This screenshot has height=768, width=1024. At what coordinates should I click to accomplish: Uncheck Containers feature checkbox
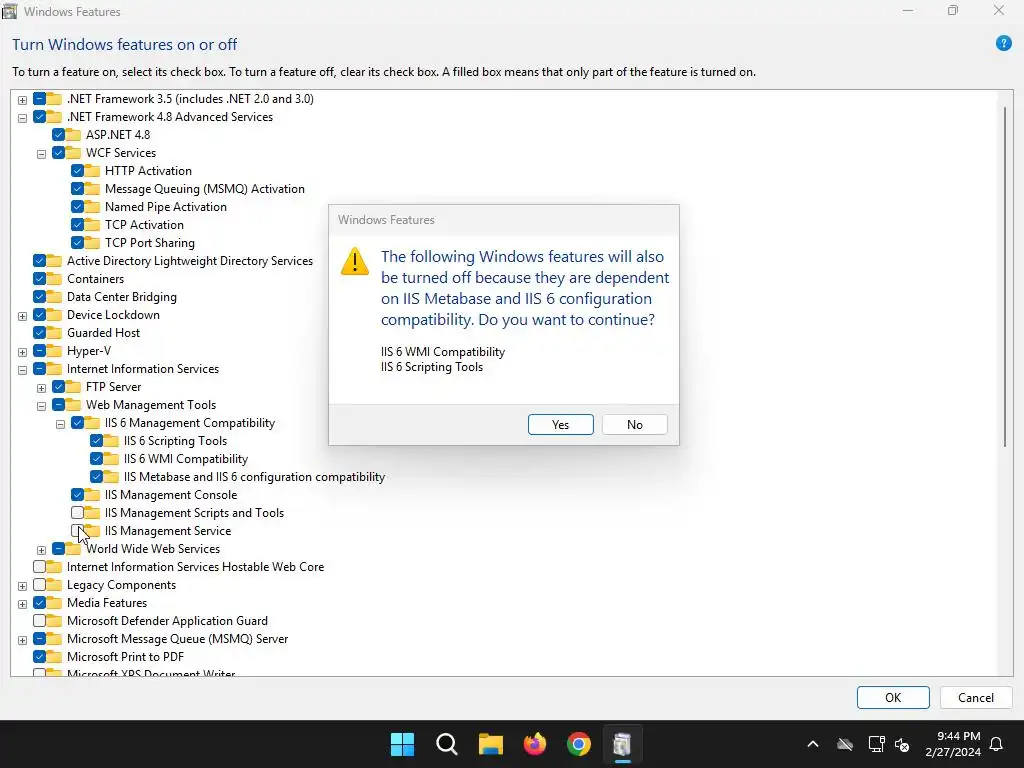click(x=39, y=279)
